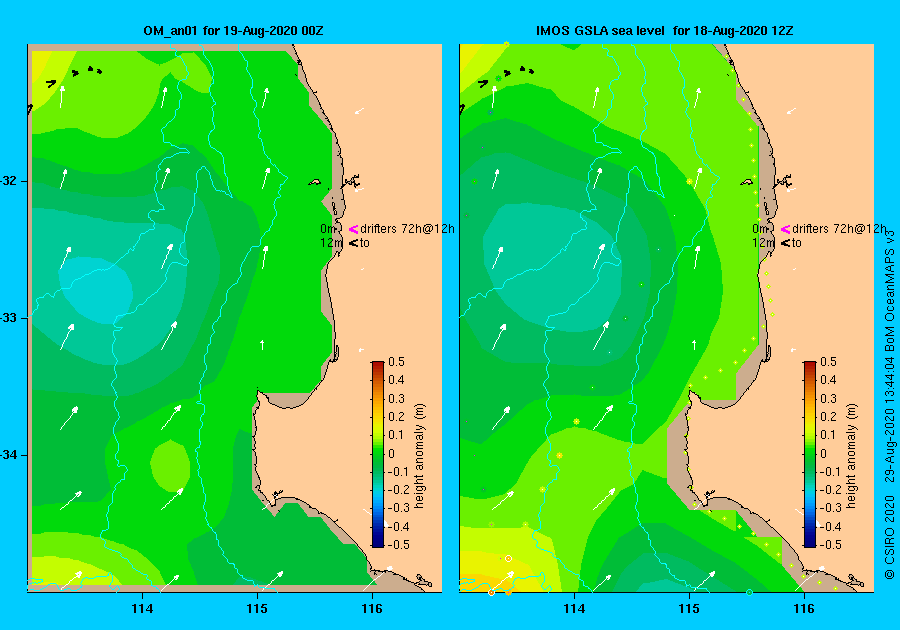Click the '0m' depth label in IMOS GSLA legend

[x=760, y=229]
